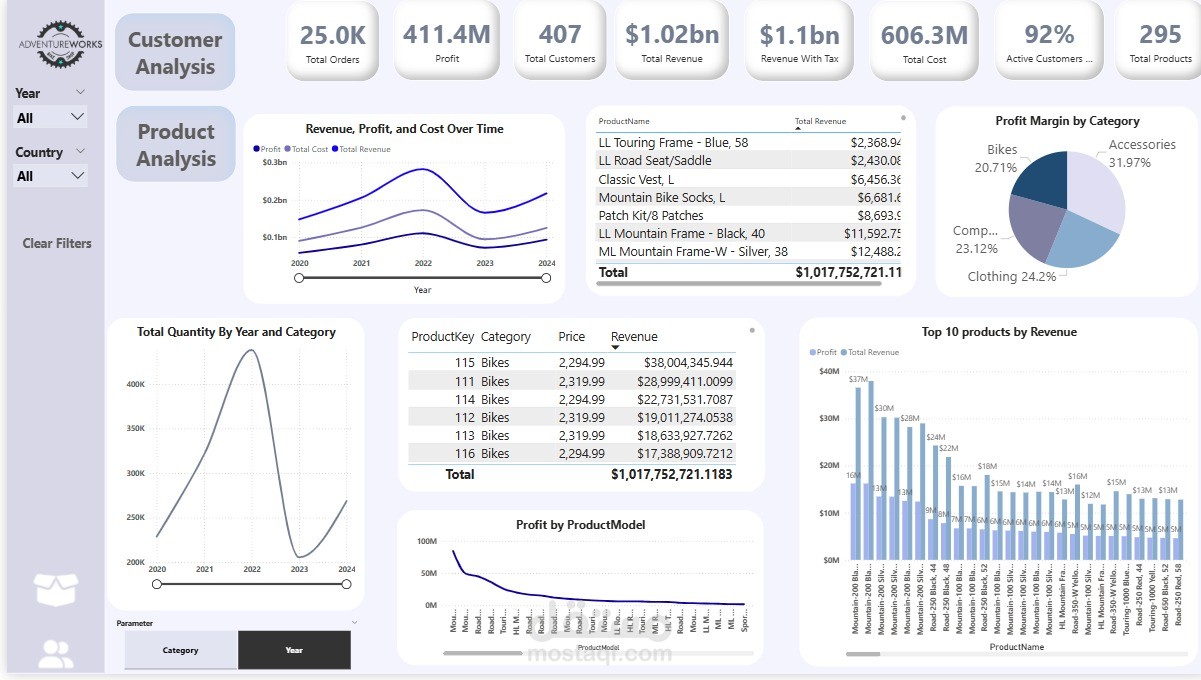Grab the 2024 handle on Revenue chart slider
Image resolution: width=1201 pixels, height=680 pixels.
(x=546, y=278)
